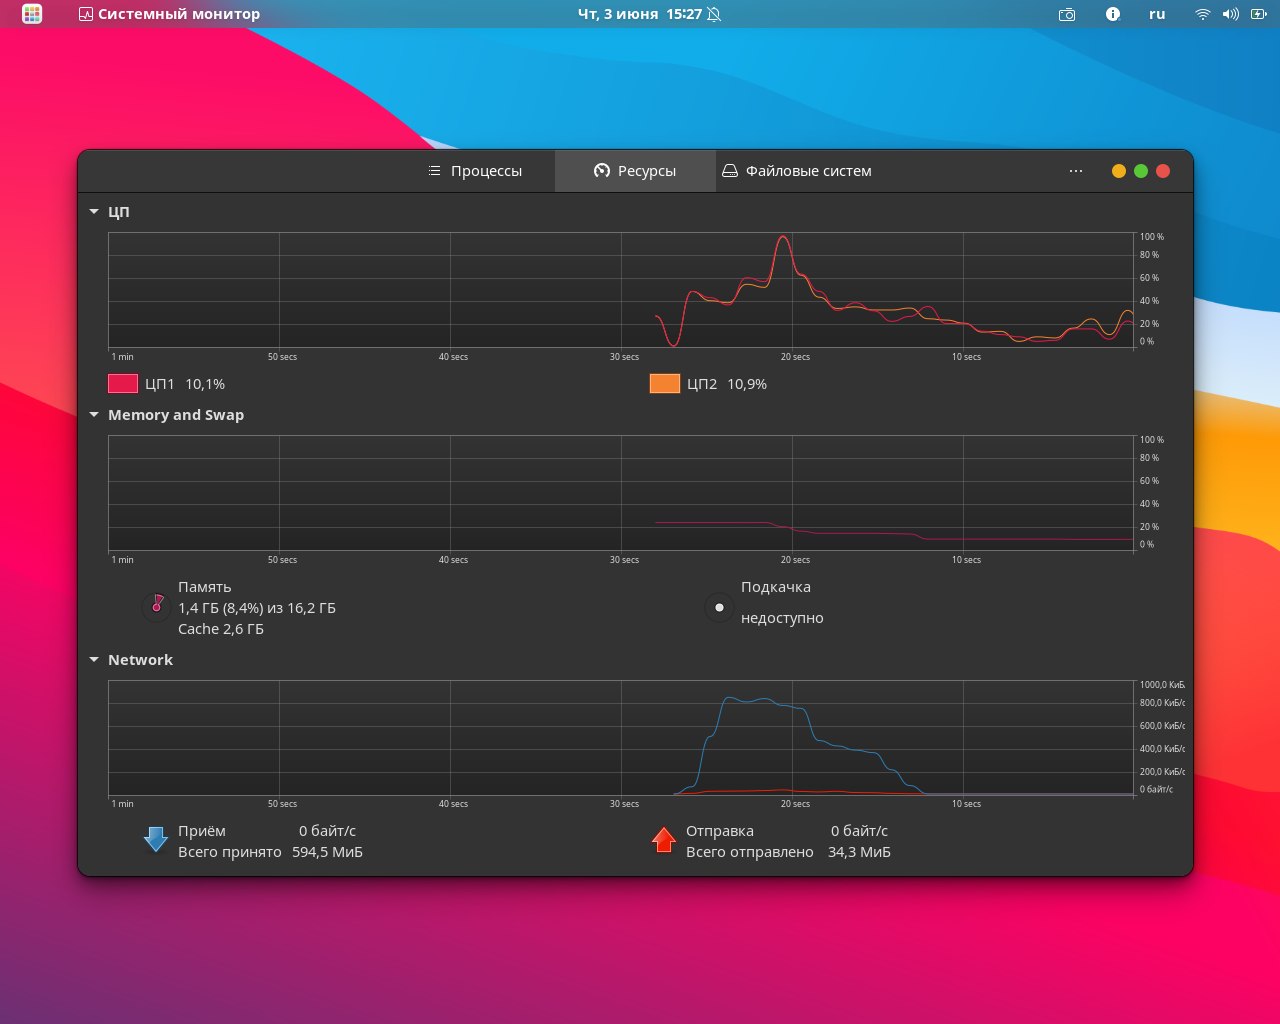Click the Подкачка swap circle icon
The image size is (1280, 1024).
click(719, 607)
